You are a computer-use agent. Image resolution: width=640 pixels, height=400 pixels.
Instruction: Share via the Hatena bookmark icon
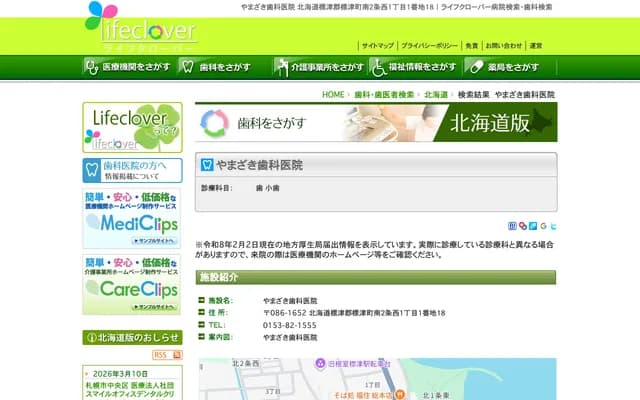coord(512,226)
